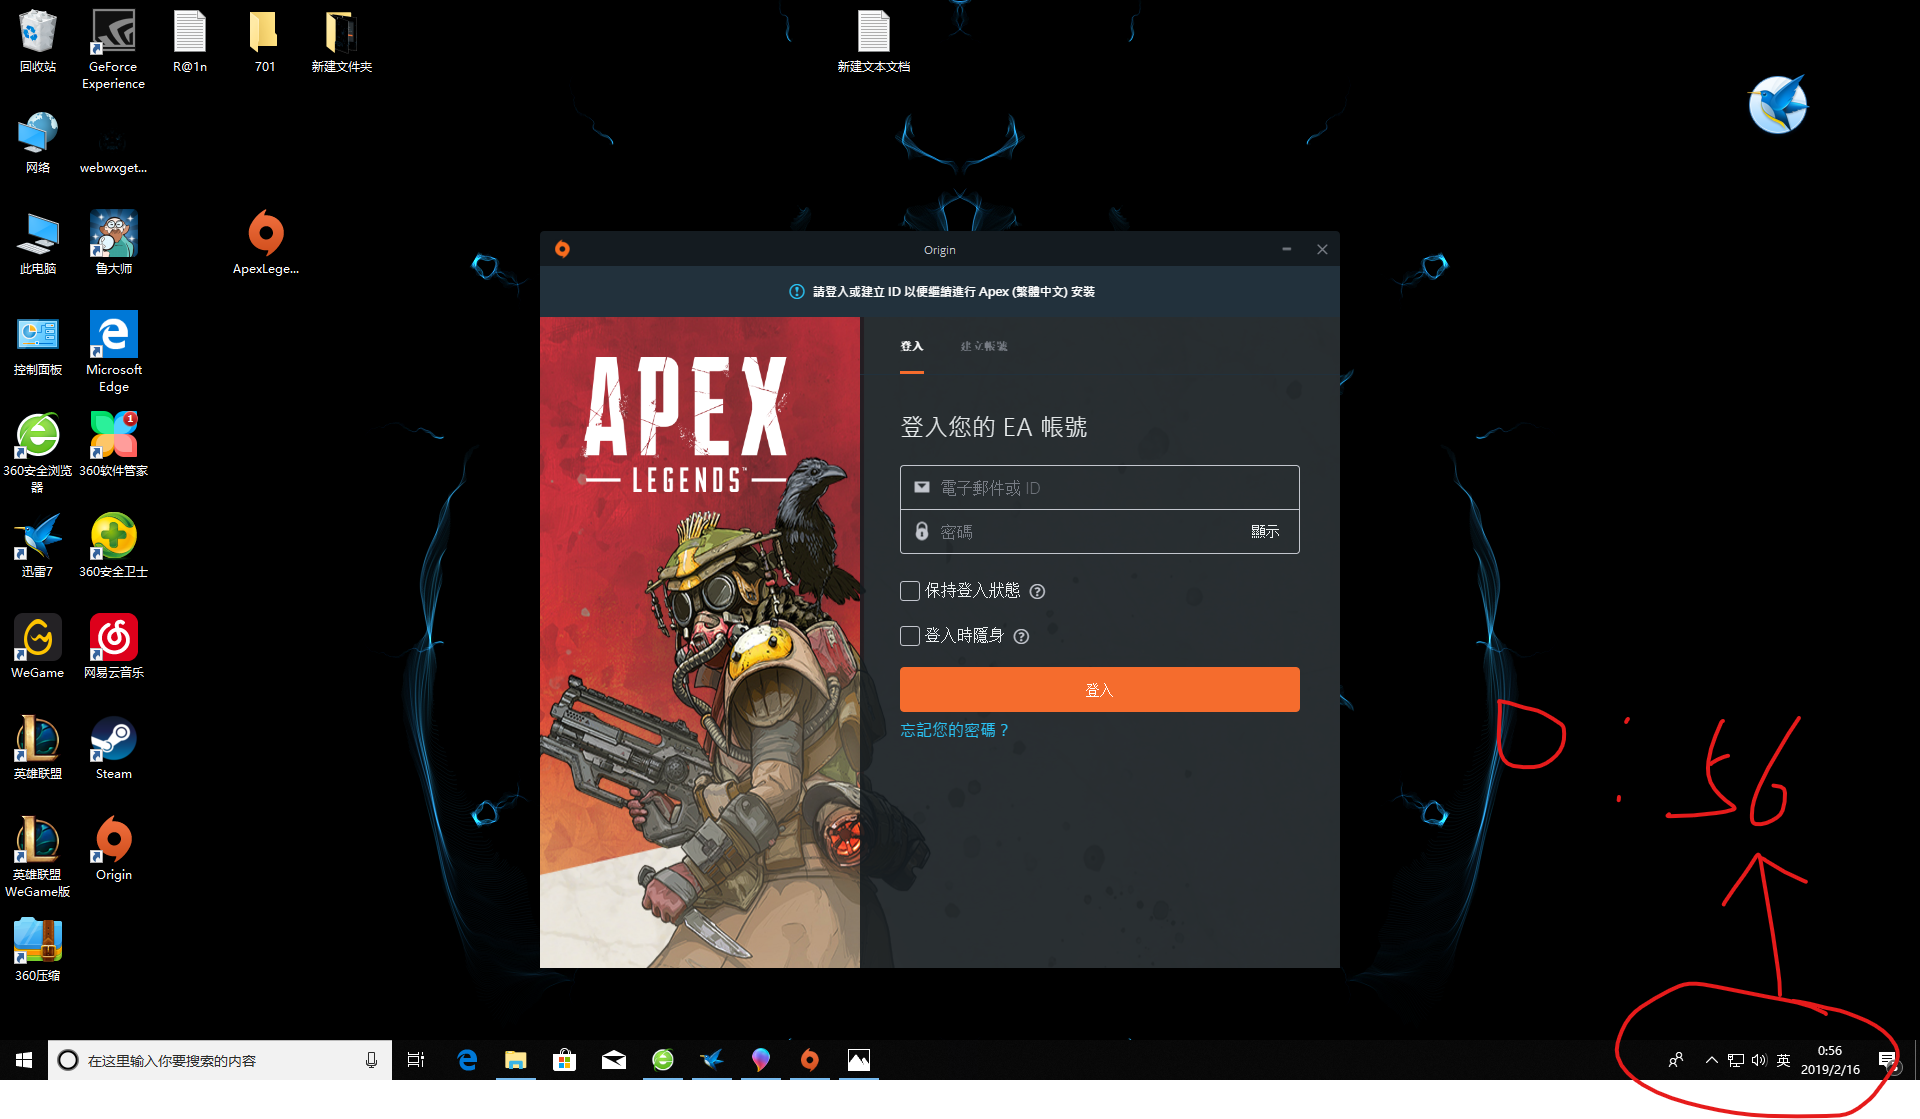
Task: Select the 此电脑 This PC icon
Action: click(x=38, y=244)
